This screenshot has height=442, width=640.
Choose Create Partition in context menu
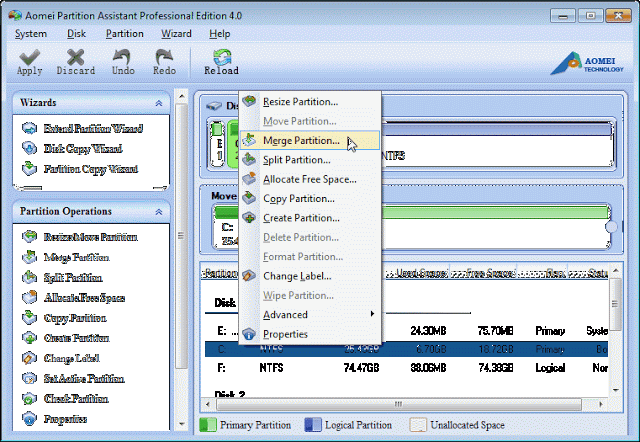[x=310, y=218]
